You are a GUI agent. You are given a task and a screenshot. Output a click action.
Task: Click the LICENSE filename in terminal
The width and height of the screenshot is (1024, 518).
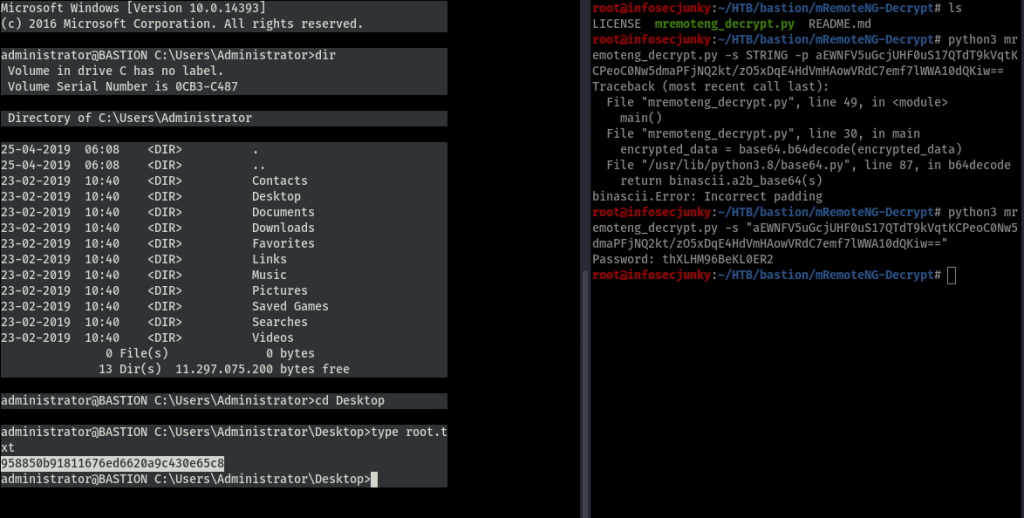pyautogui.click(x=616, y=24)
